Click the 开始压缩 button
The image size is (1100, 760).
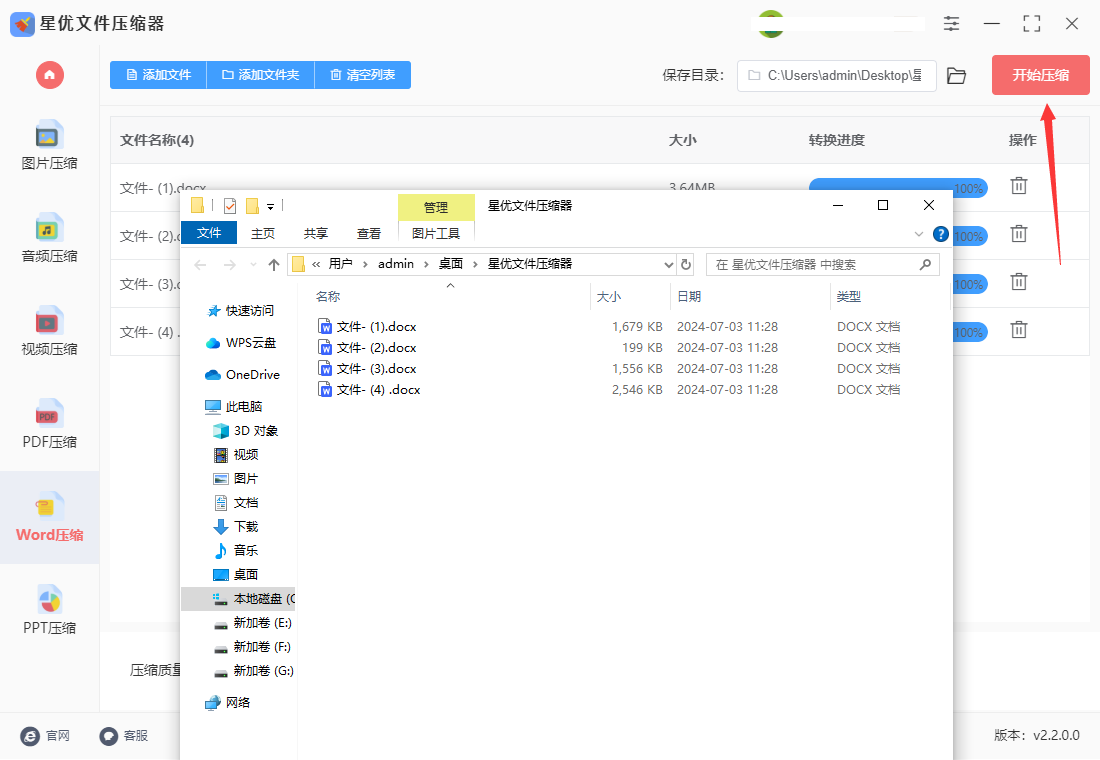pos(1040,75)
